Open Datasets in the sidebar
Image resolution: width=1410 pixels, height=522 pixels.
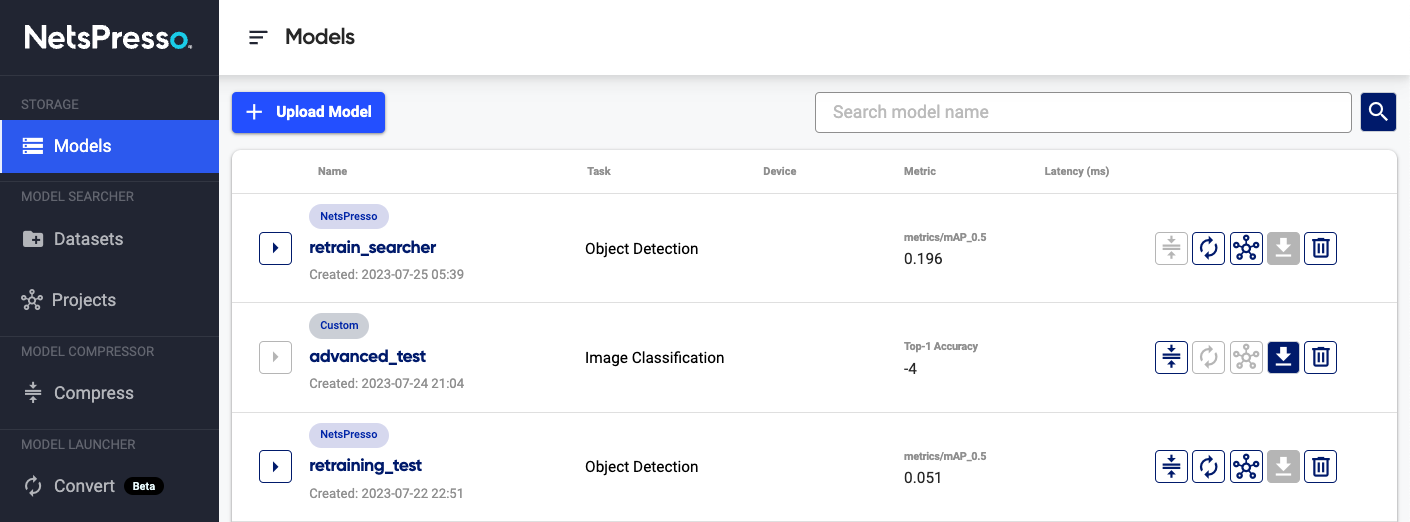click(88, 239)
